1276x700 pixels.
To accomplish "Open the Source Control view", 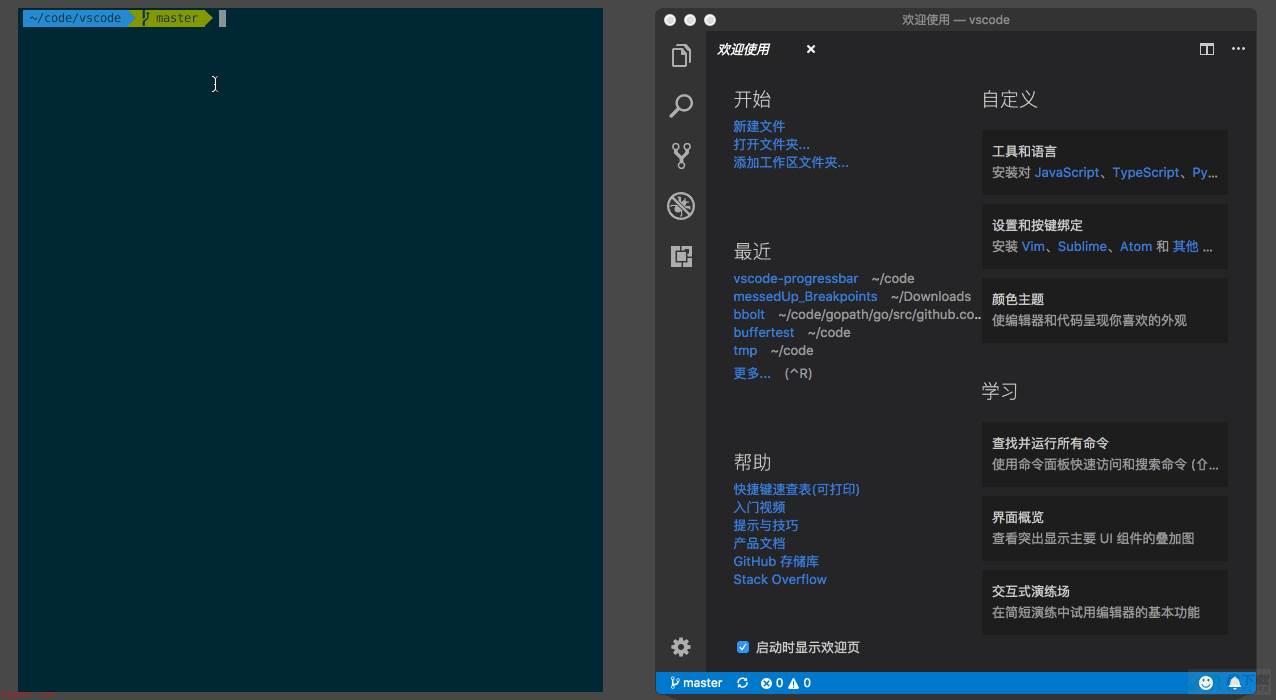I will coord(681,155).
